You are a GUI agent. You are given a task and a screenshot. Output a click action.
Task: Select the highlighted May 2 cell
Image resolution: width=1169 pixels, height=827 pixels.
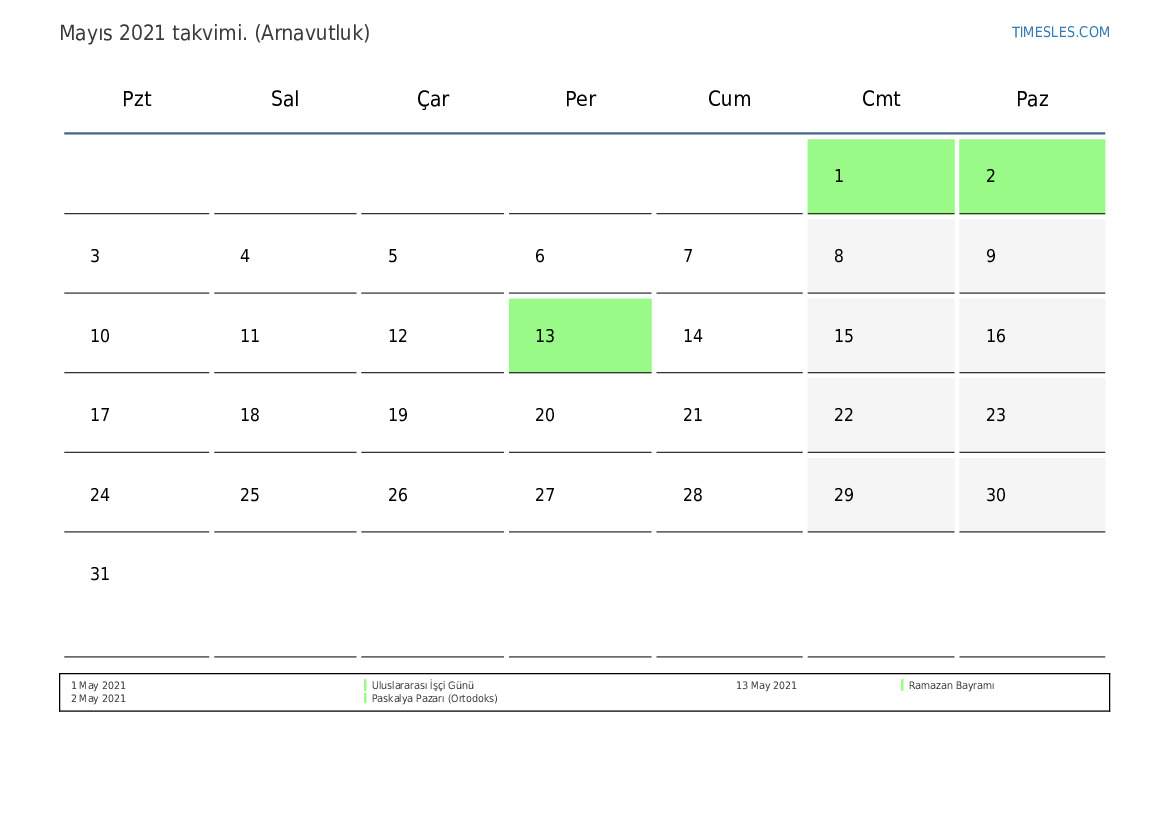pos(1031,176)
